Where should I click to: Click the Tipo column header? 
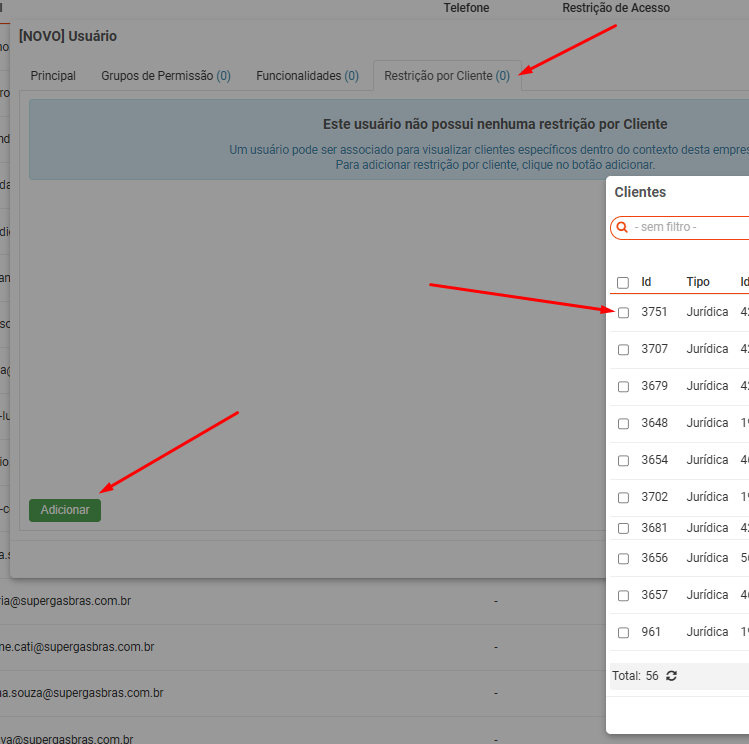(698, 283)
